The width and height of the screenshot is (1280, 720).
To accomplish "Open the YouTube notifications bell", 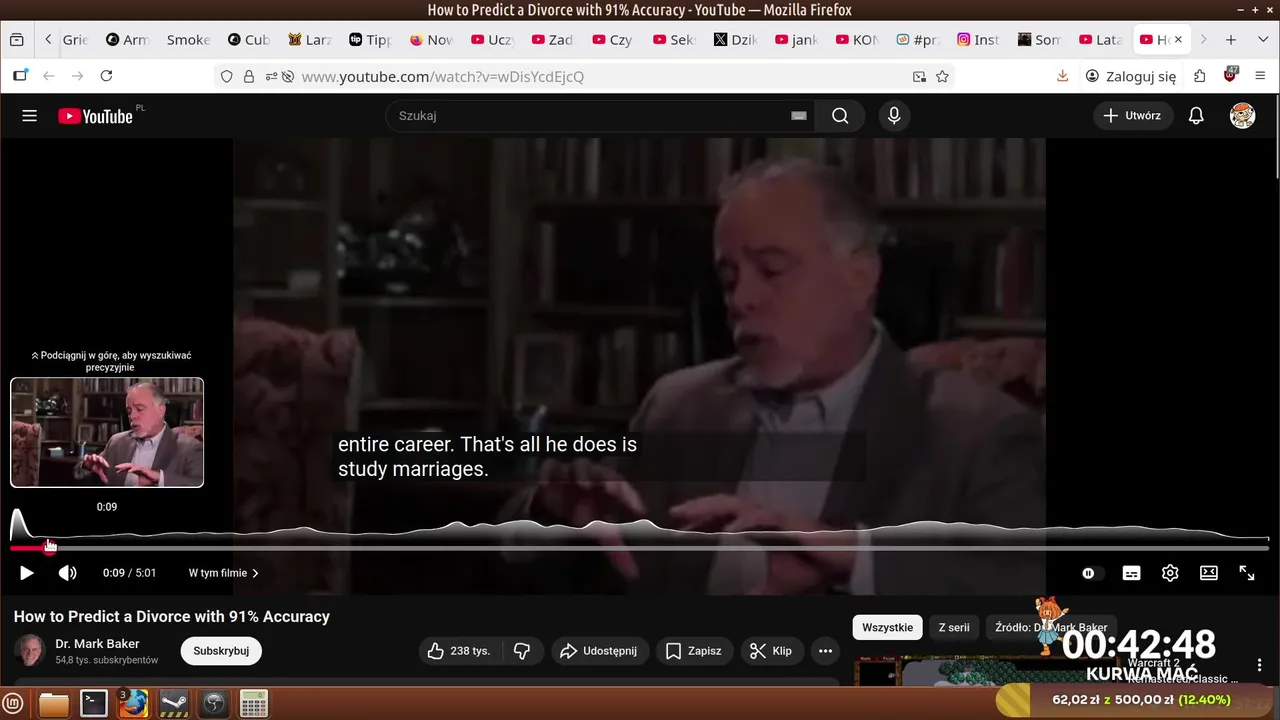I will 1196,116.
